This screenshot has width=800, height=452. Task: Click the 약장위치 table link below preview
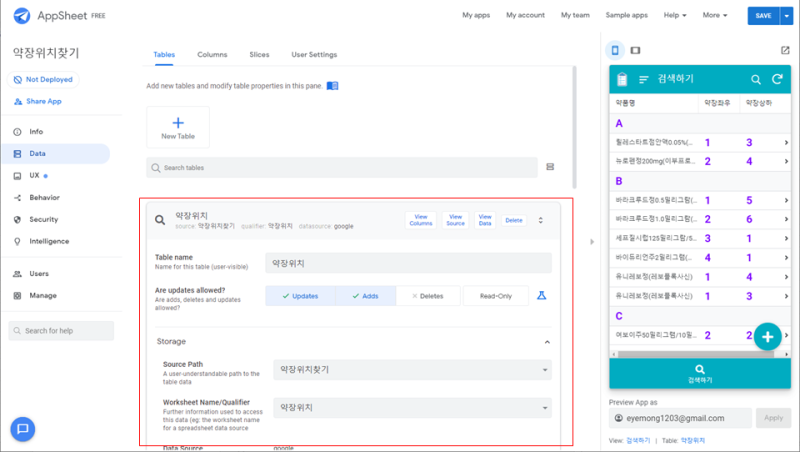coord(692,441)
